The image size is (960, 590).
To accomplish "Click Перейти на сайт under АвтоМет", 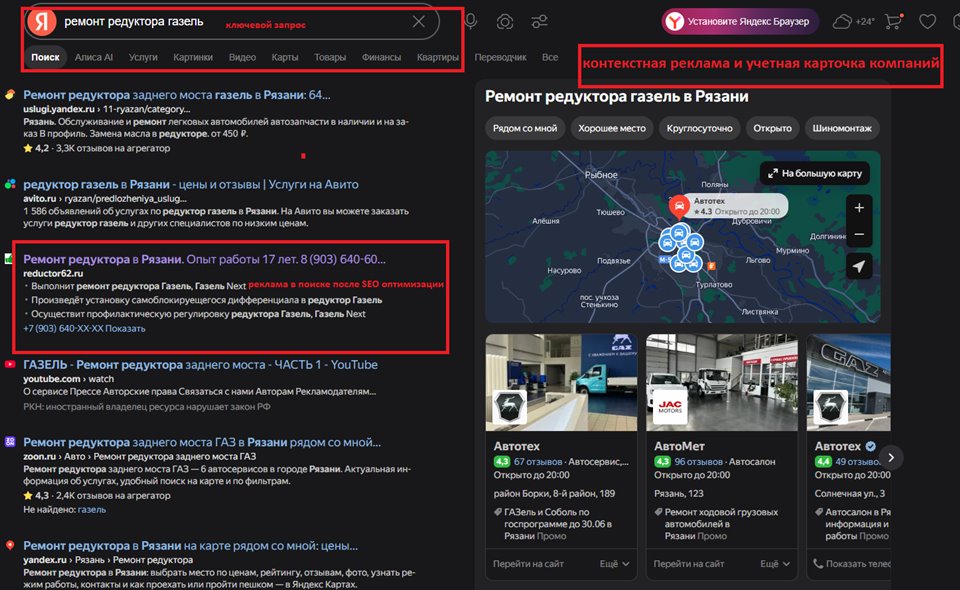I will pyautogui.click(x=689, y=564).
